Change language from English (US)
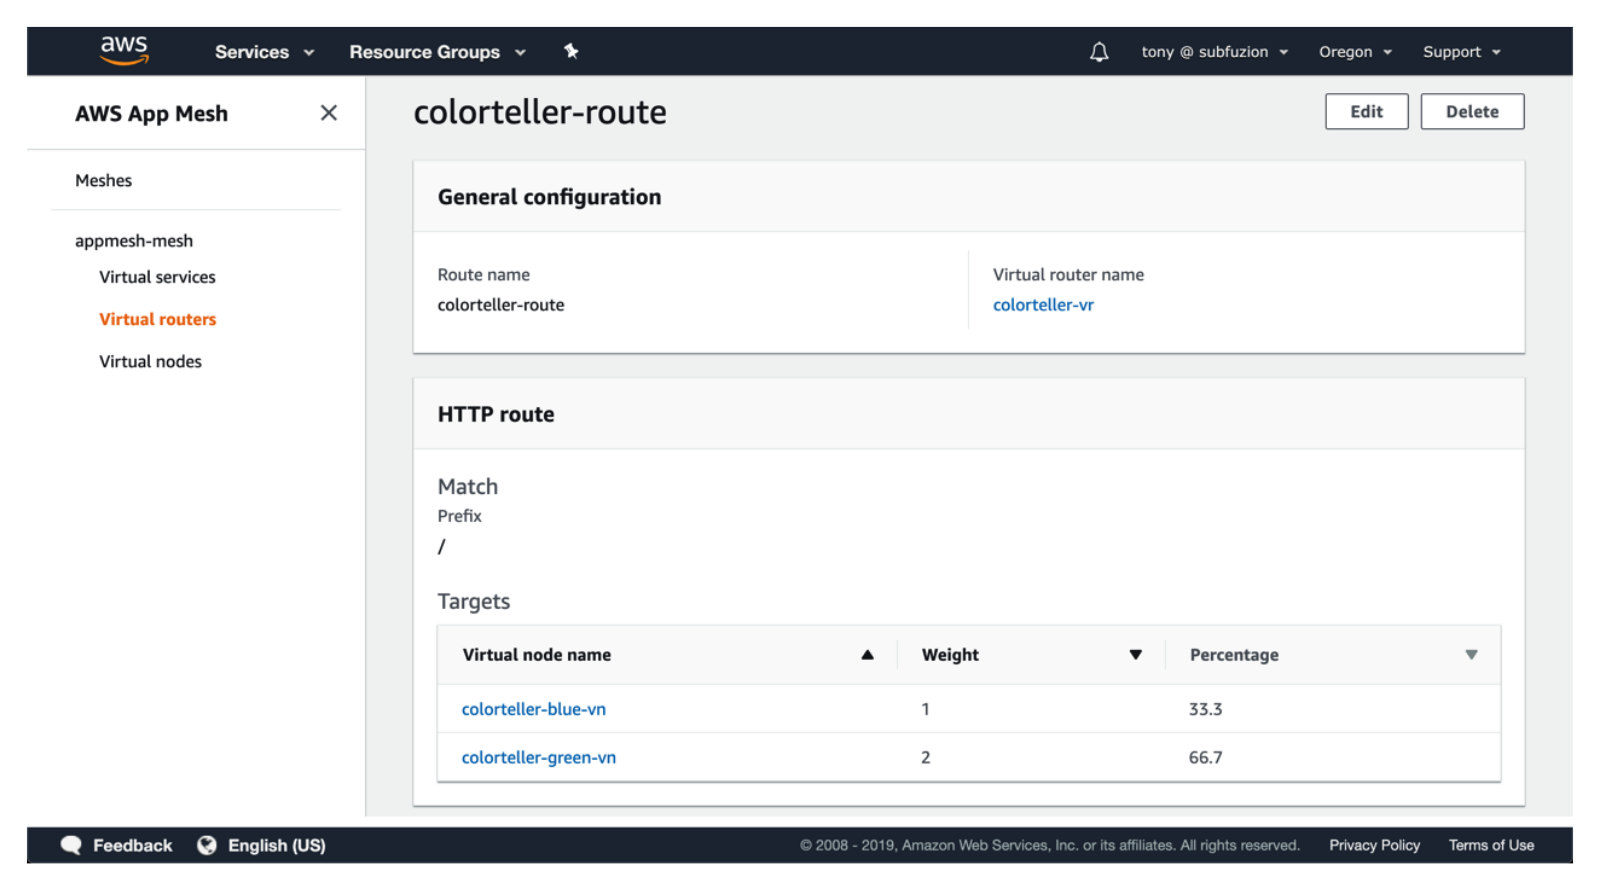Screen dimensions: 1600x894 [x=276, y=845]
